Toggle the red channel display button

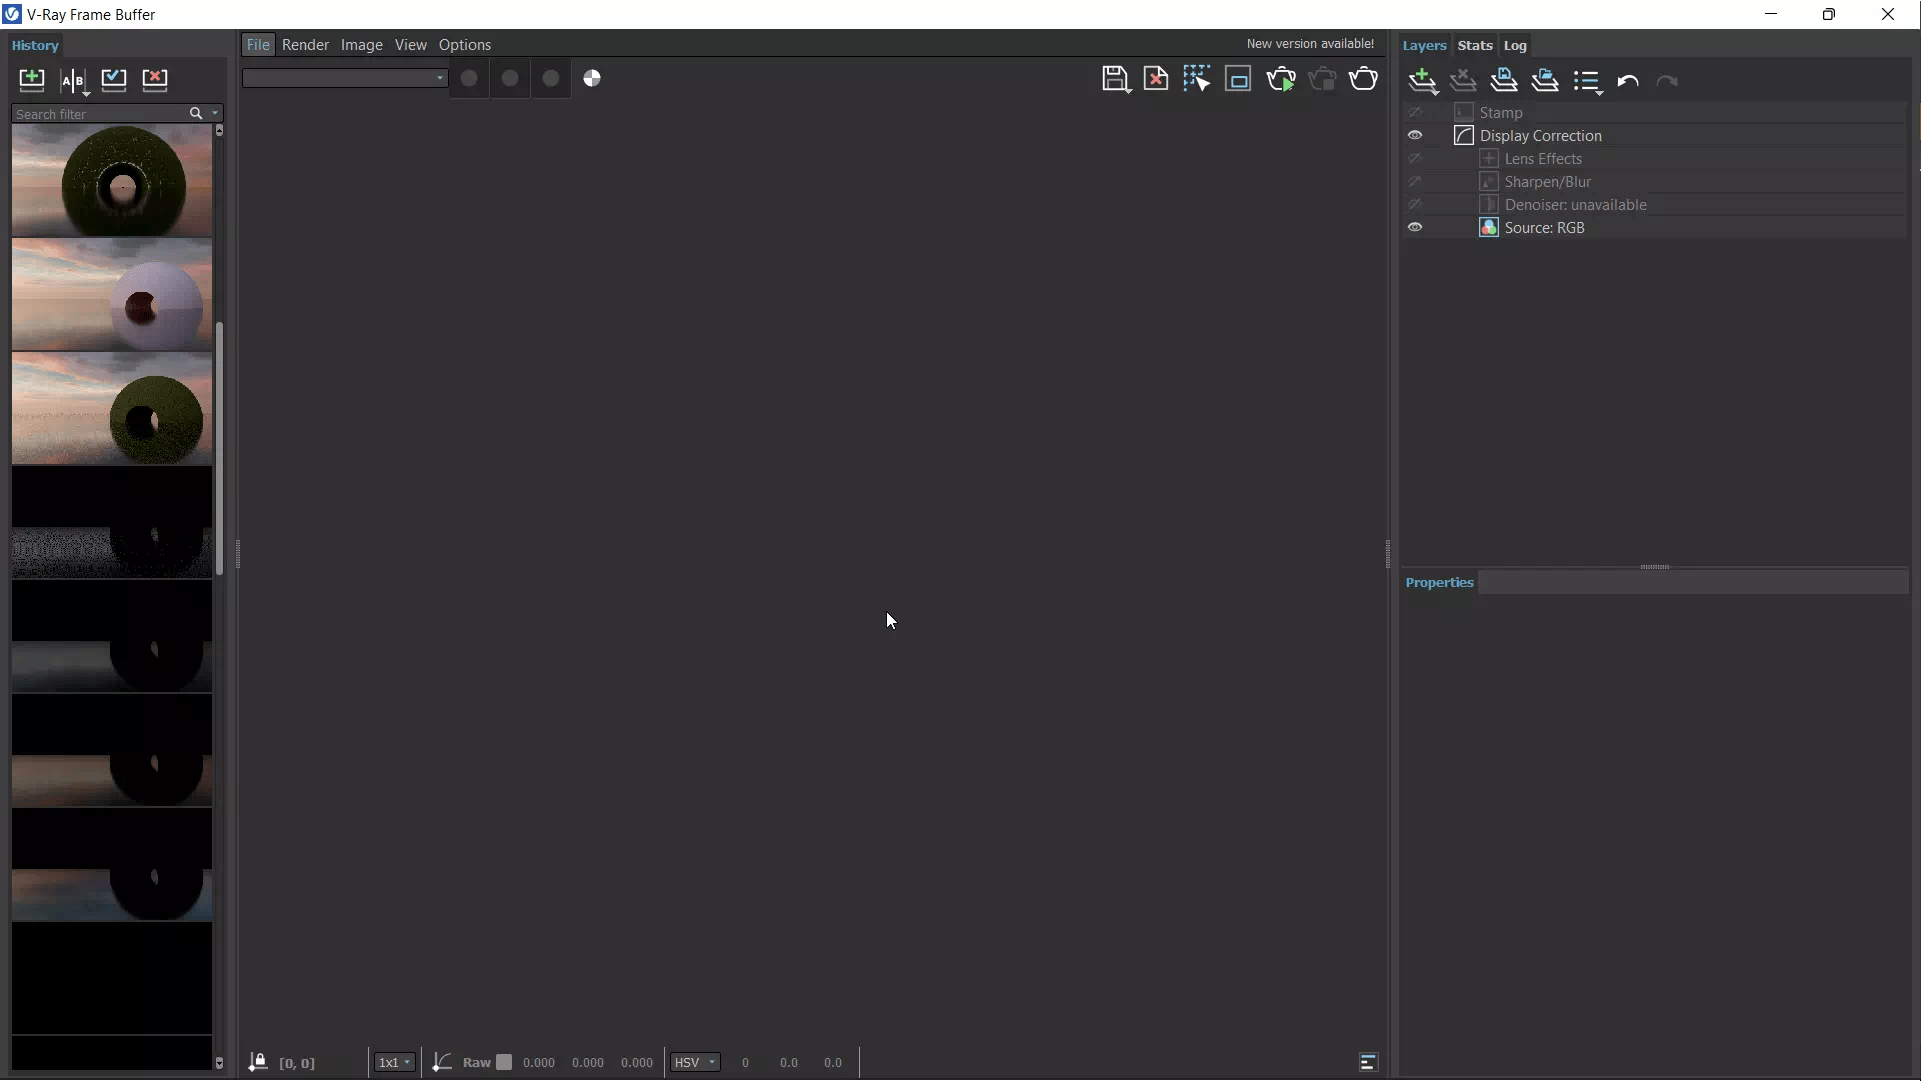coord(470,78)
